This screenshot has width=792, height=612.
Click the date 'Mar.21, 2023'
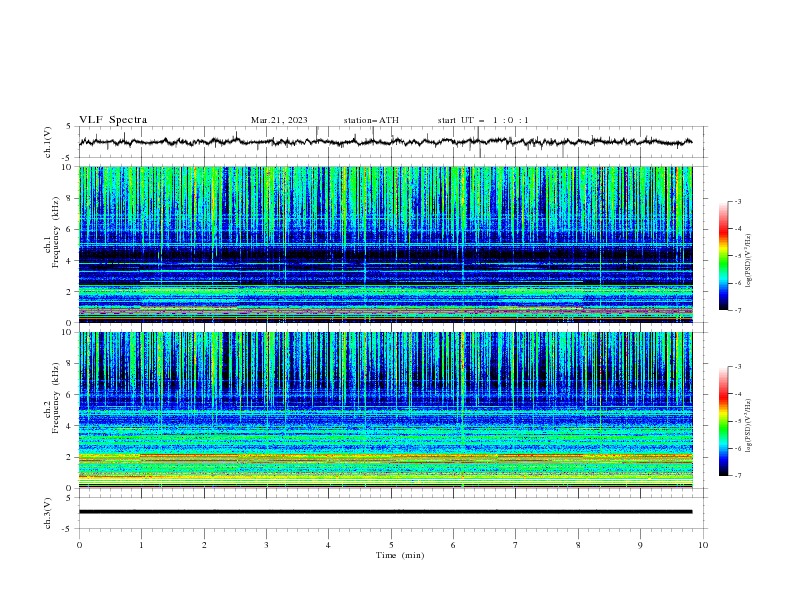click(279, 120)
